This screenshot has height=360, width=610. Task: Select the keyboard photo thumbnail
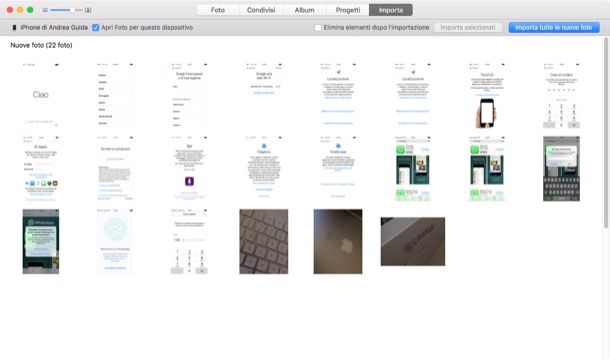264,242
